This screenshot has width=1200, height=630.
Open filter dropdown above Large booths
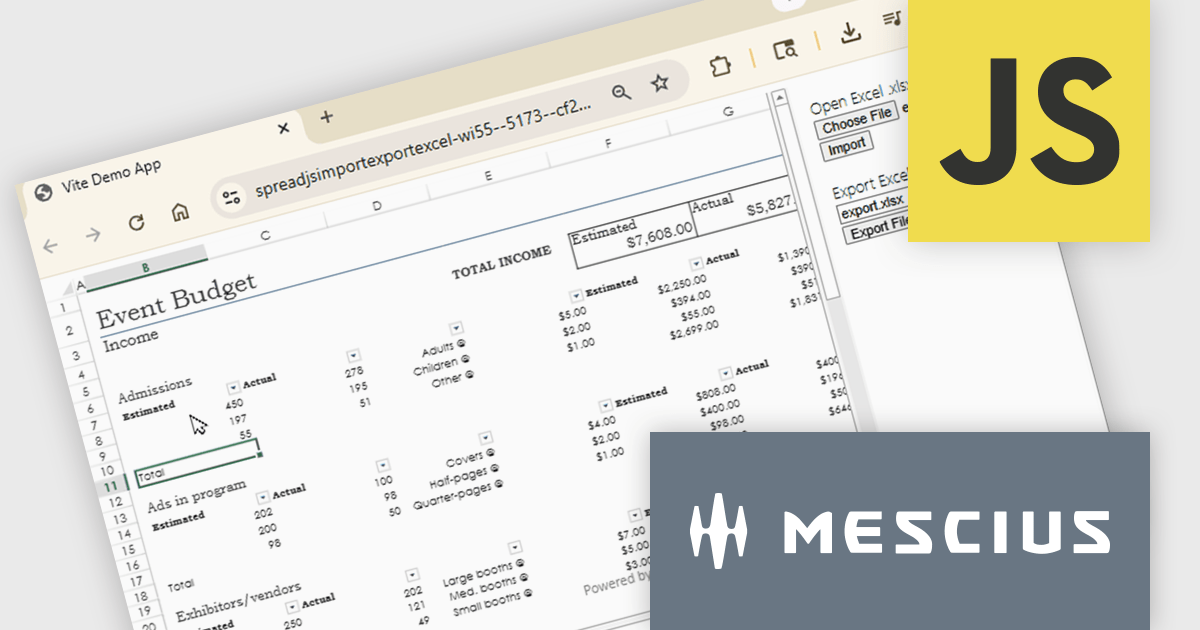click(514, 548)
